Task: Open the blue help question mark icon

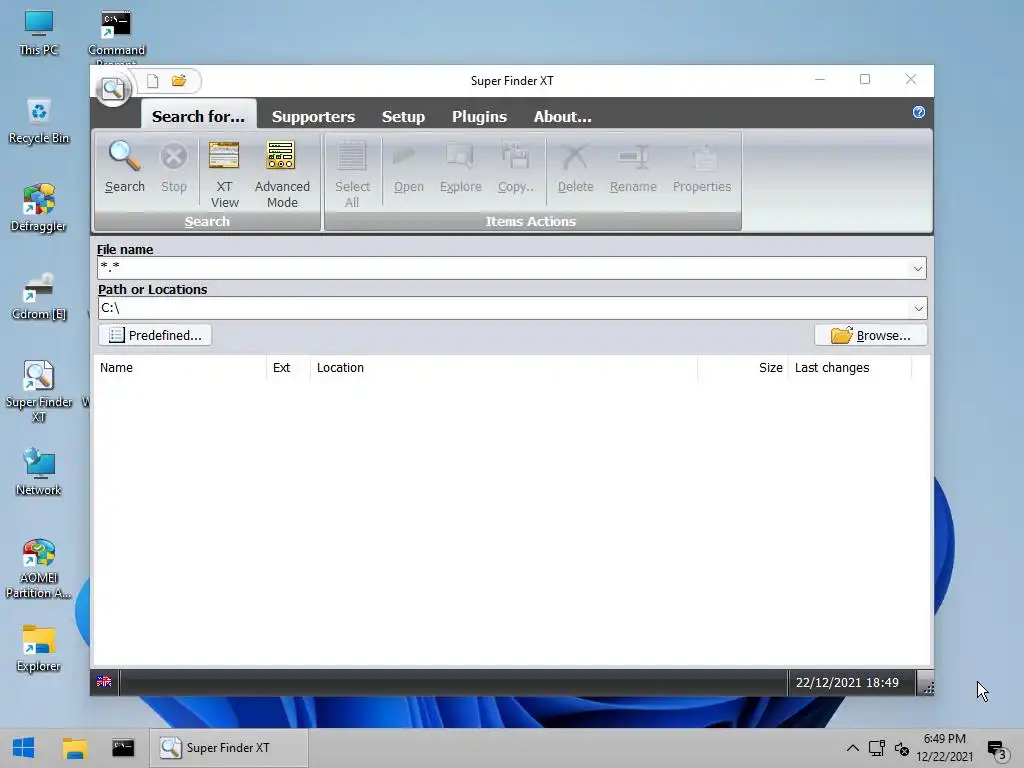Action: coord(918,112)
